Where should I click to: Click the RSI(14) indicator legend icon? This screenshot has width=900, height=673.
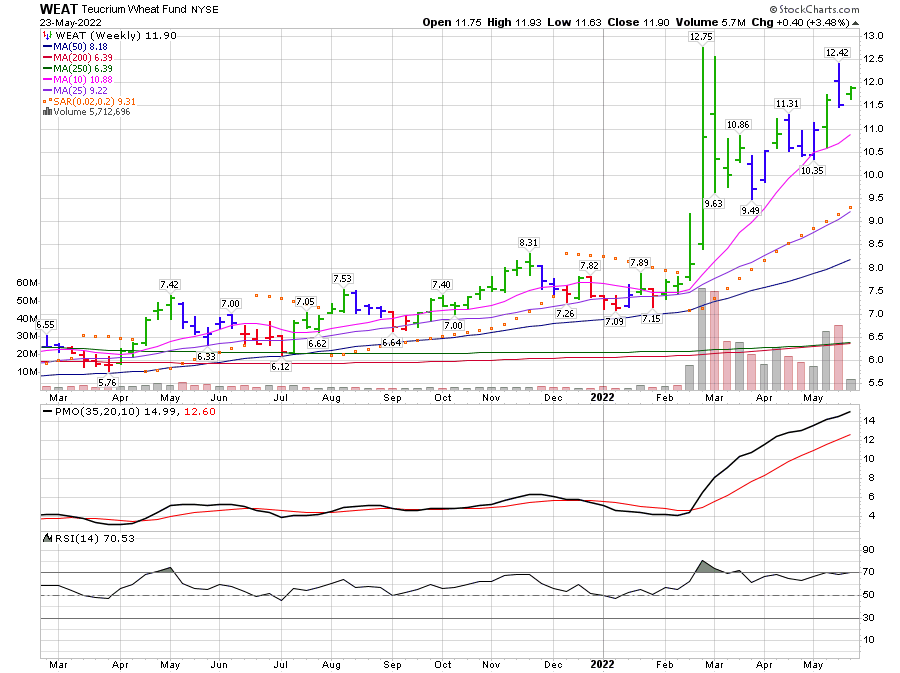point(46,538)
